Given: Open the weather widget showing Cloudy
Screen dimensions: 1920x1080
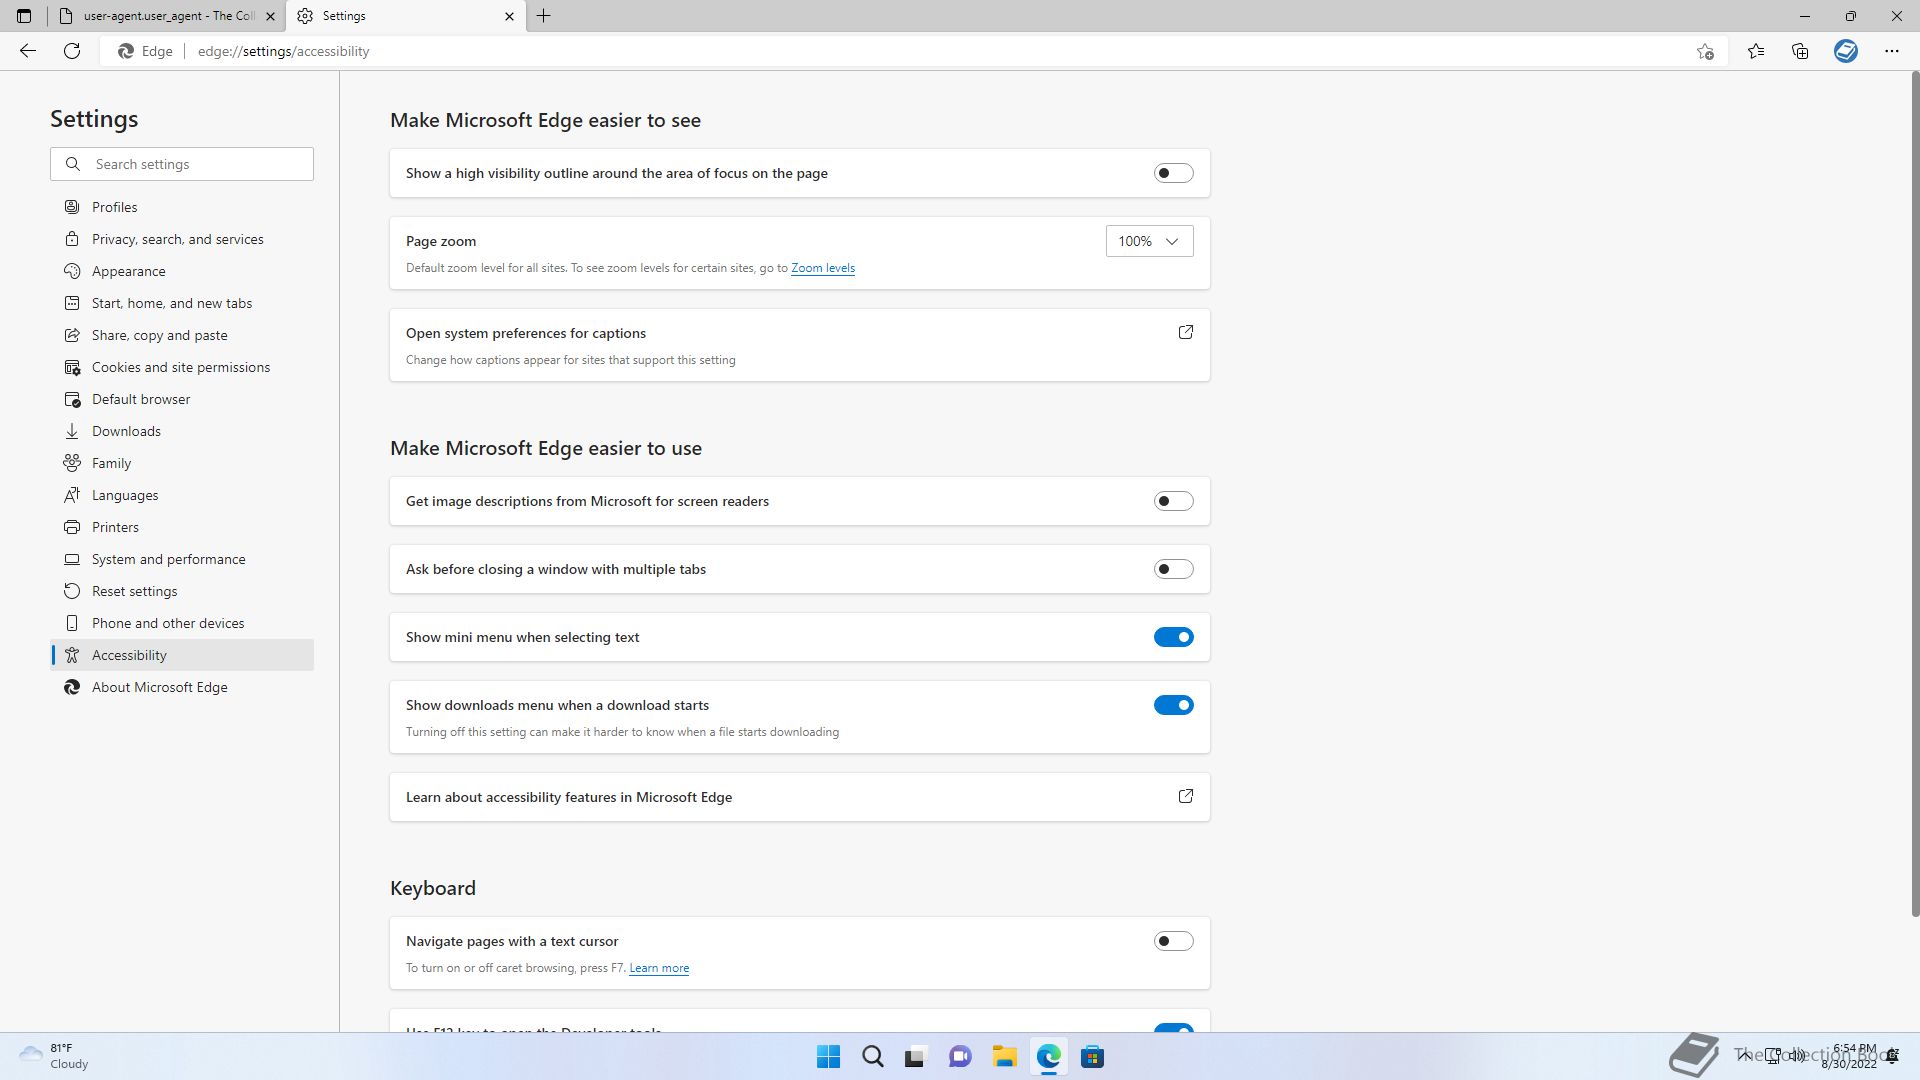Looking at the screenshot, I should click(55, 1056).
